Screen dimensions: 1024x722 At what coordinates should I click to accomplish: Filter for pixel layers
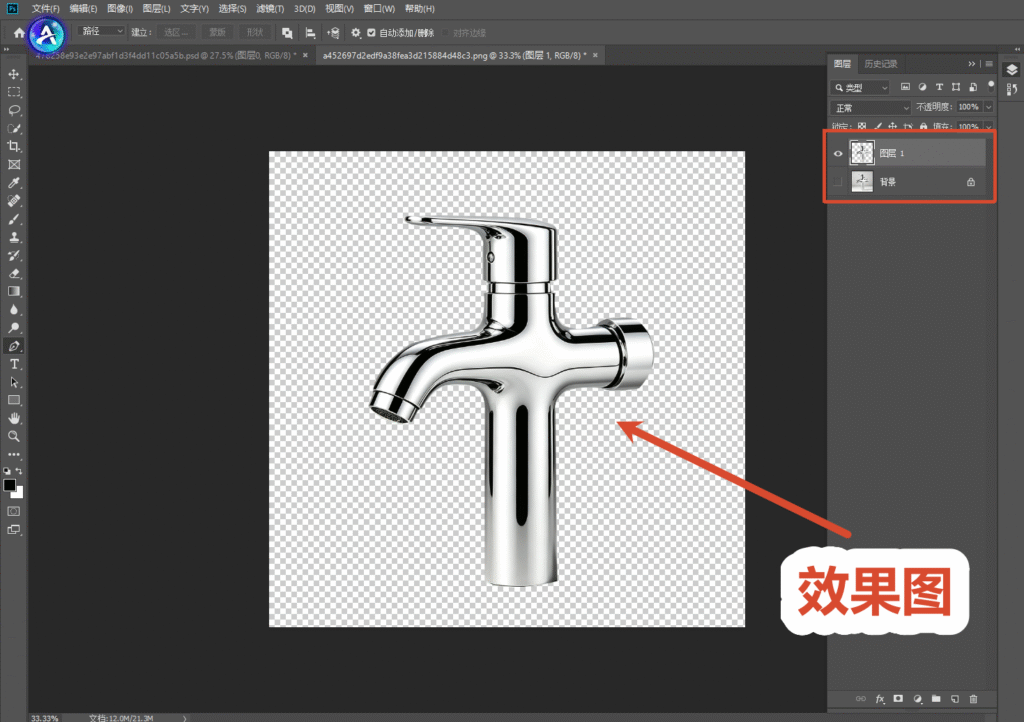(x=905, y=87)
